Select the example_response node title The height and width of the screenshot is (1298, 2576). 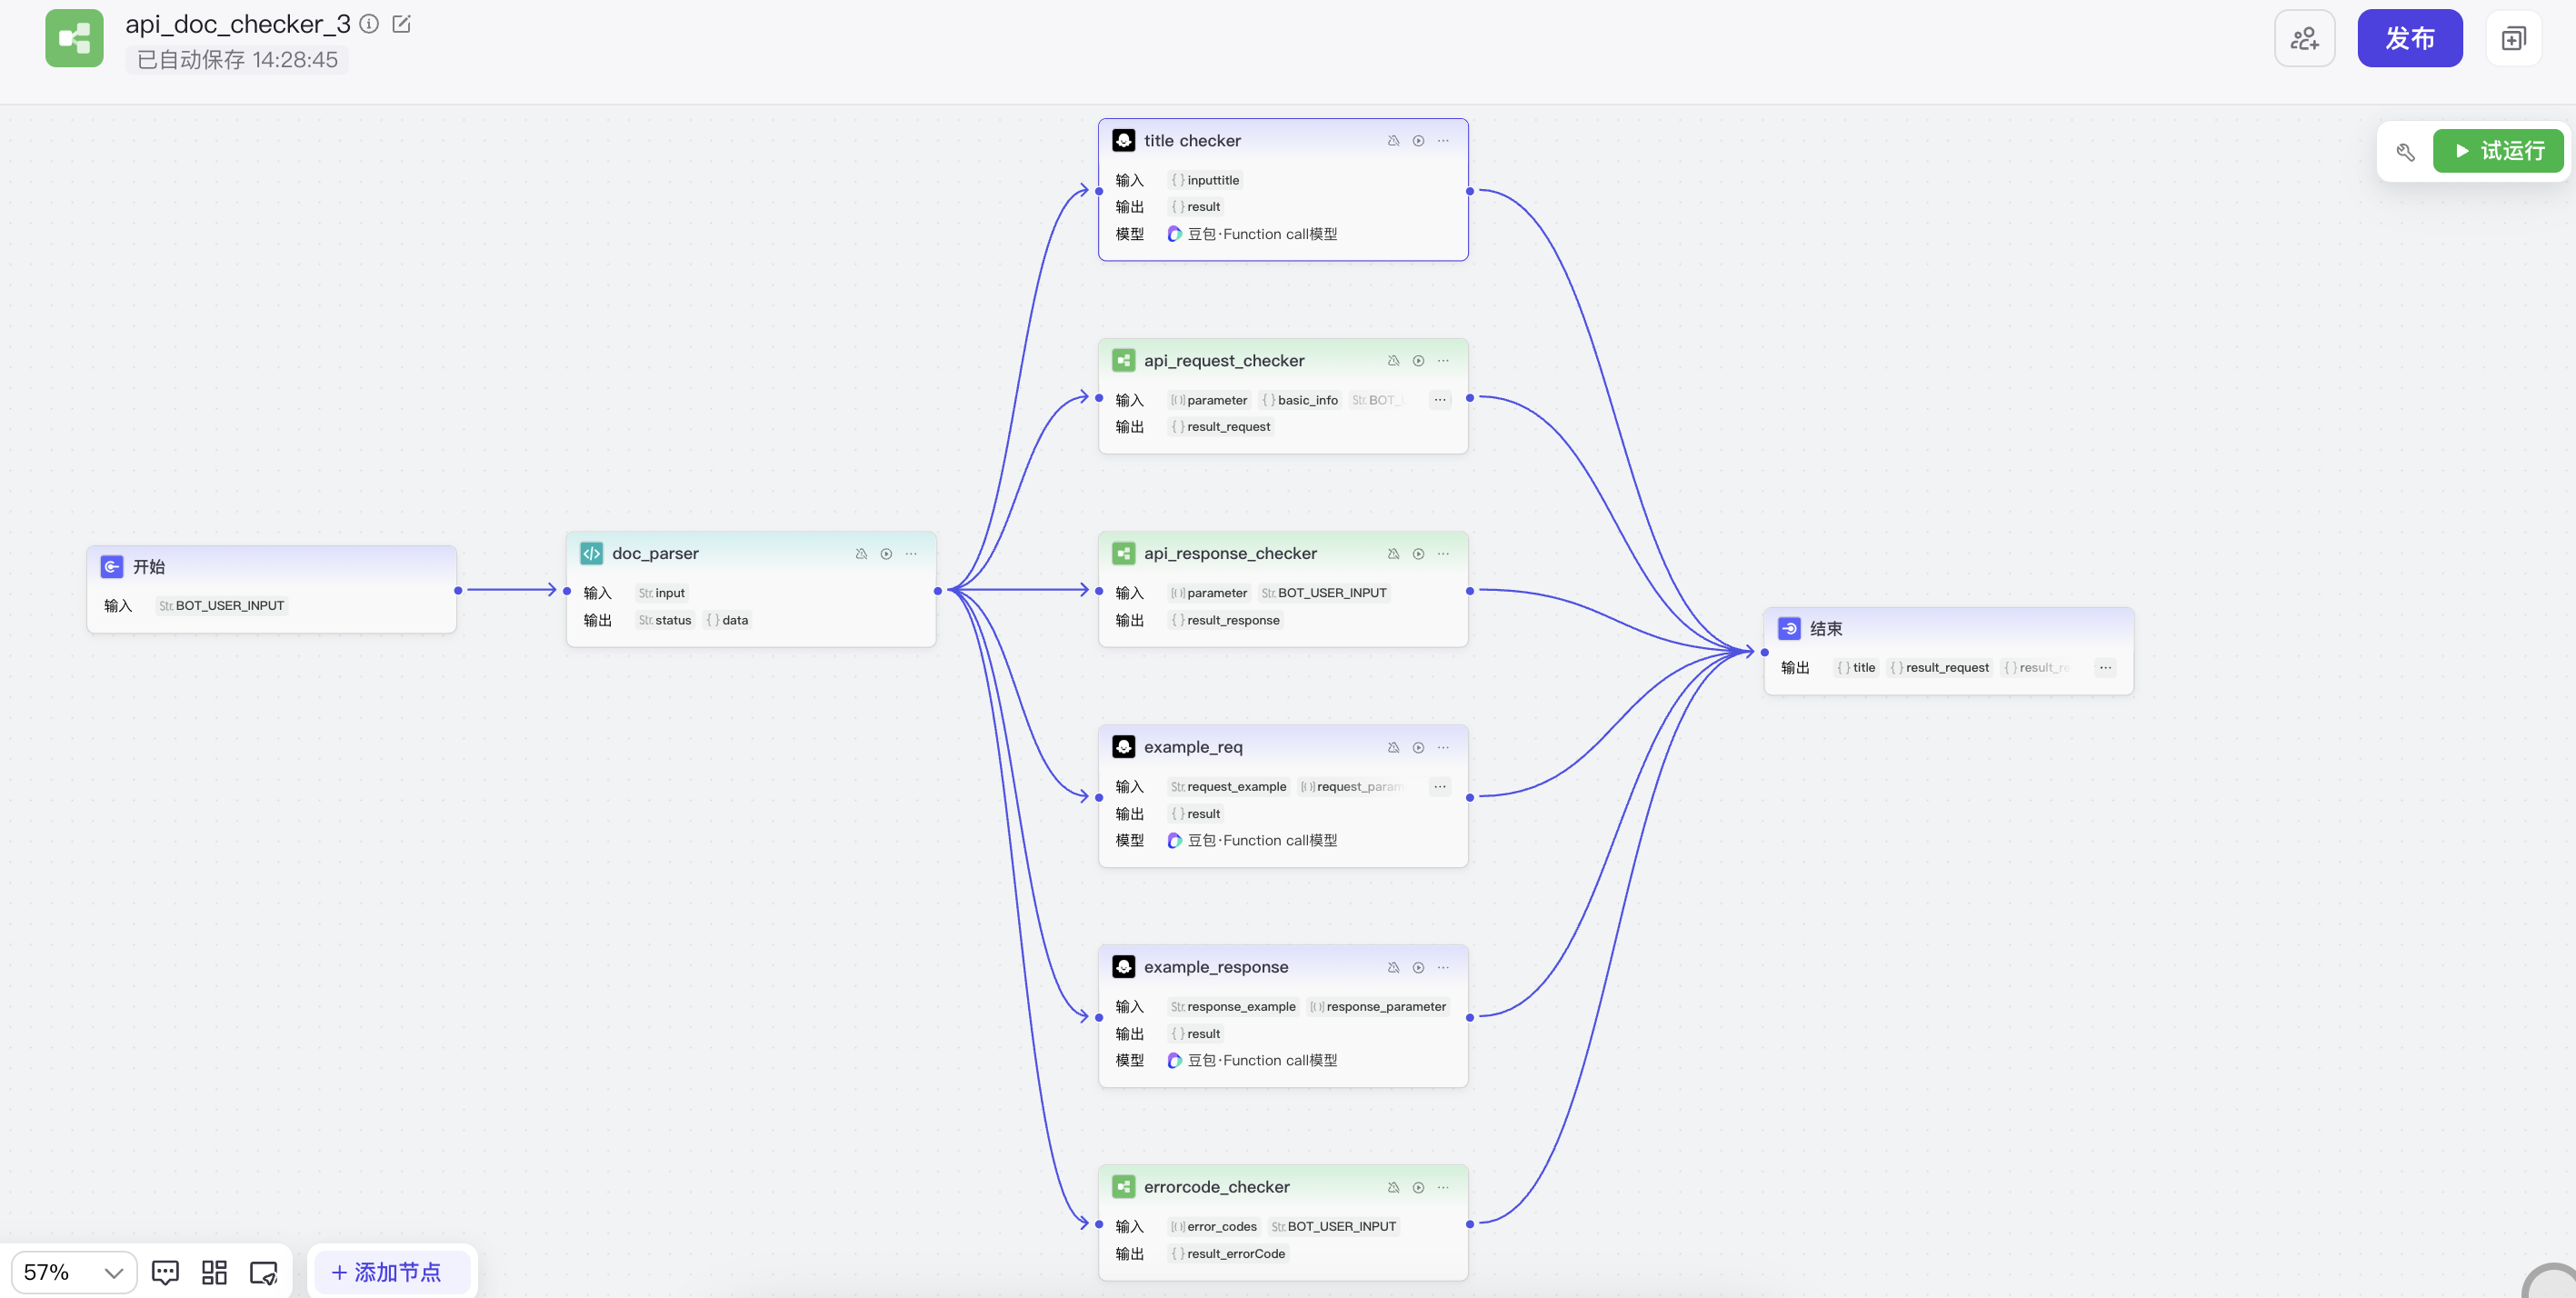pyautogui.click(x=1216, y=967)
